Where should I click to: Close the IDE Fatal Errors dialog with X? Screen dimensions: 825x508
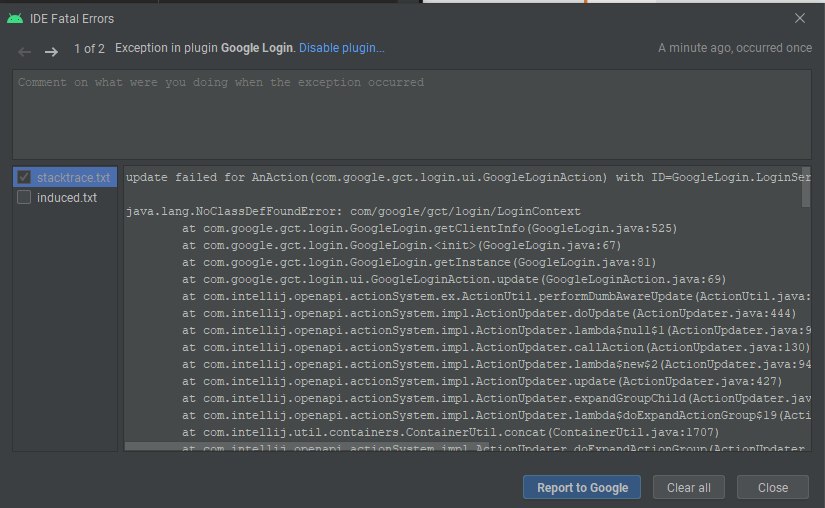[800, 18]
